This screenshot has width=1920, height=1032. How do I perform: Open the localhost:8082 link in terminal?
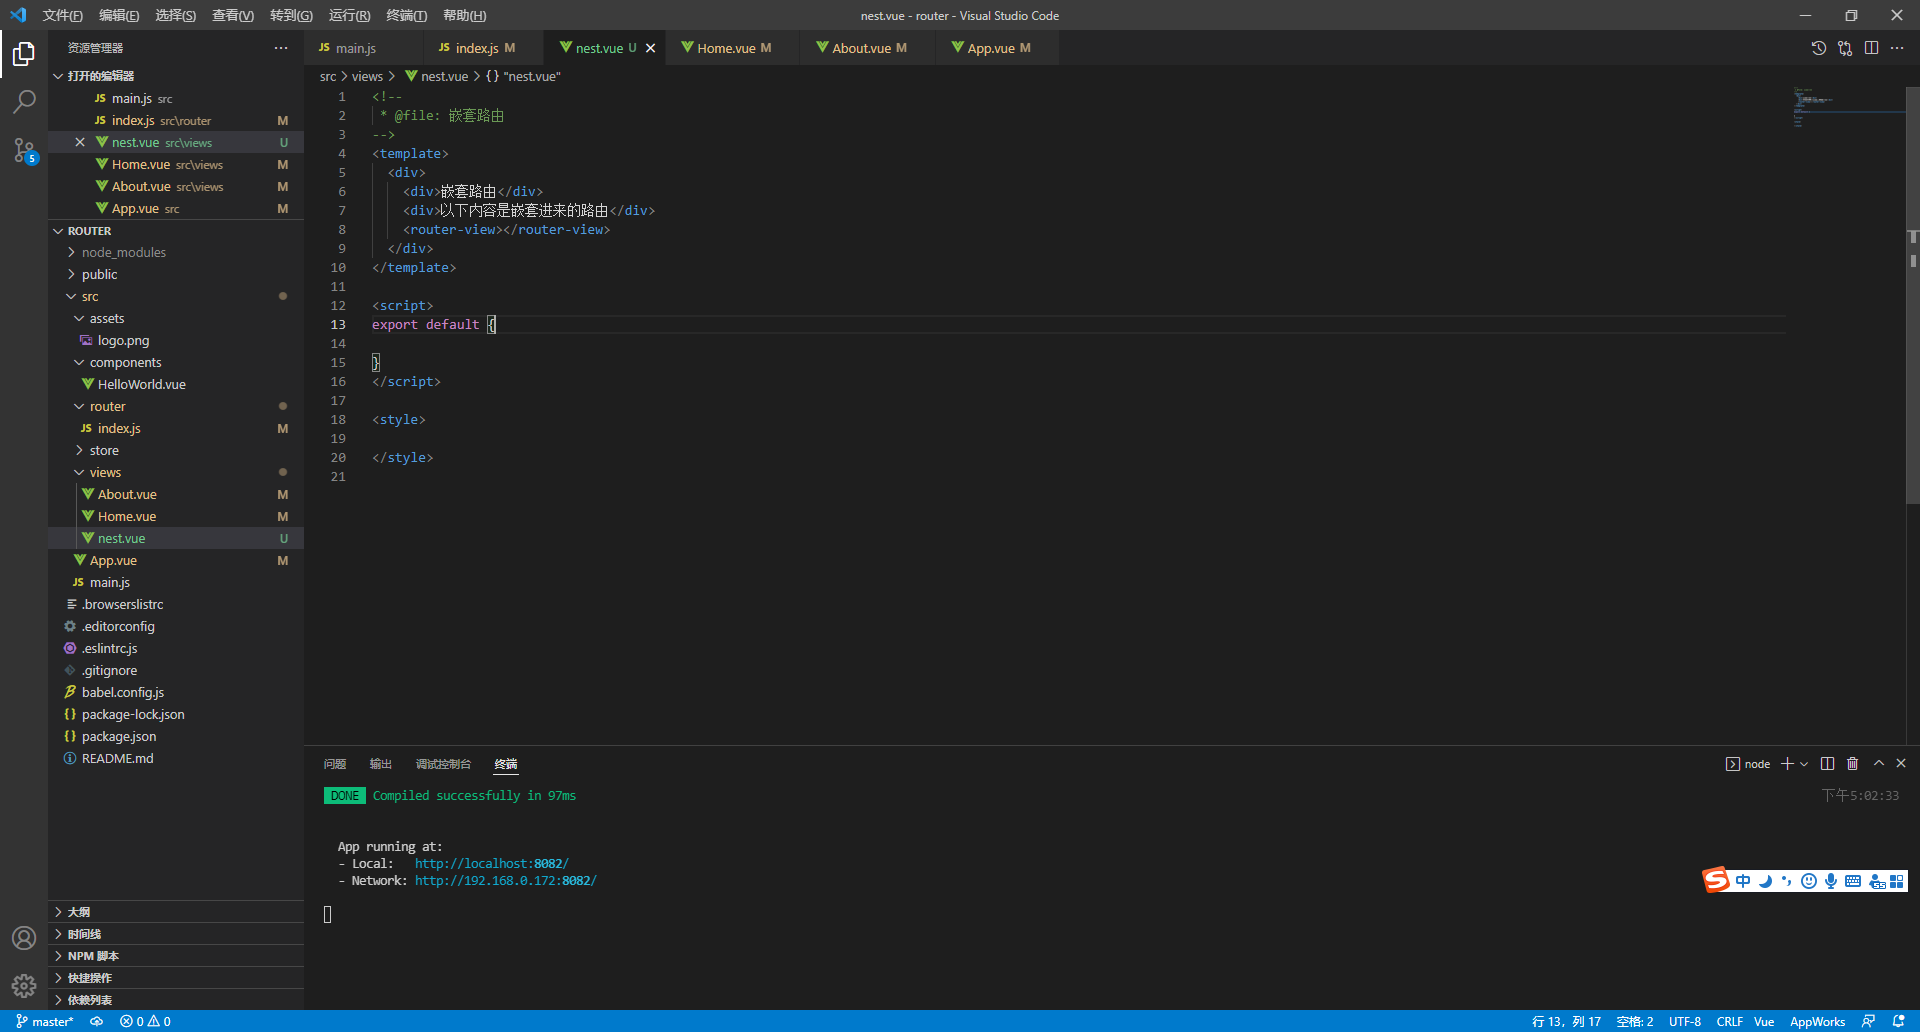coord(491,864)
